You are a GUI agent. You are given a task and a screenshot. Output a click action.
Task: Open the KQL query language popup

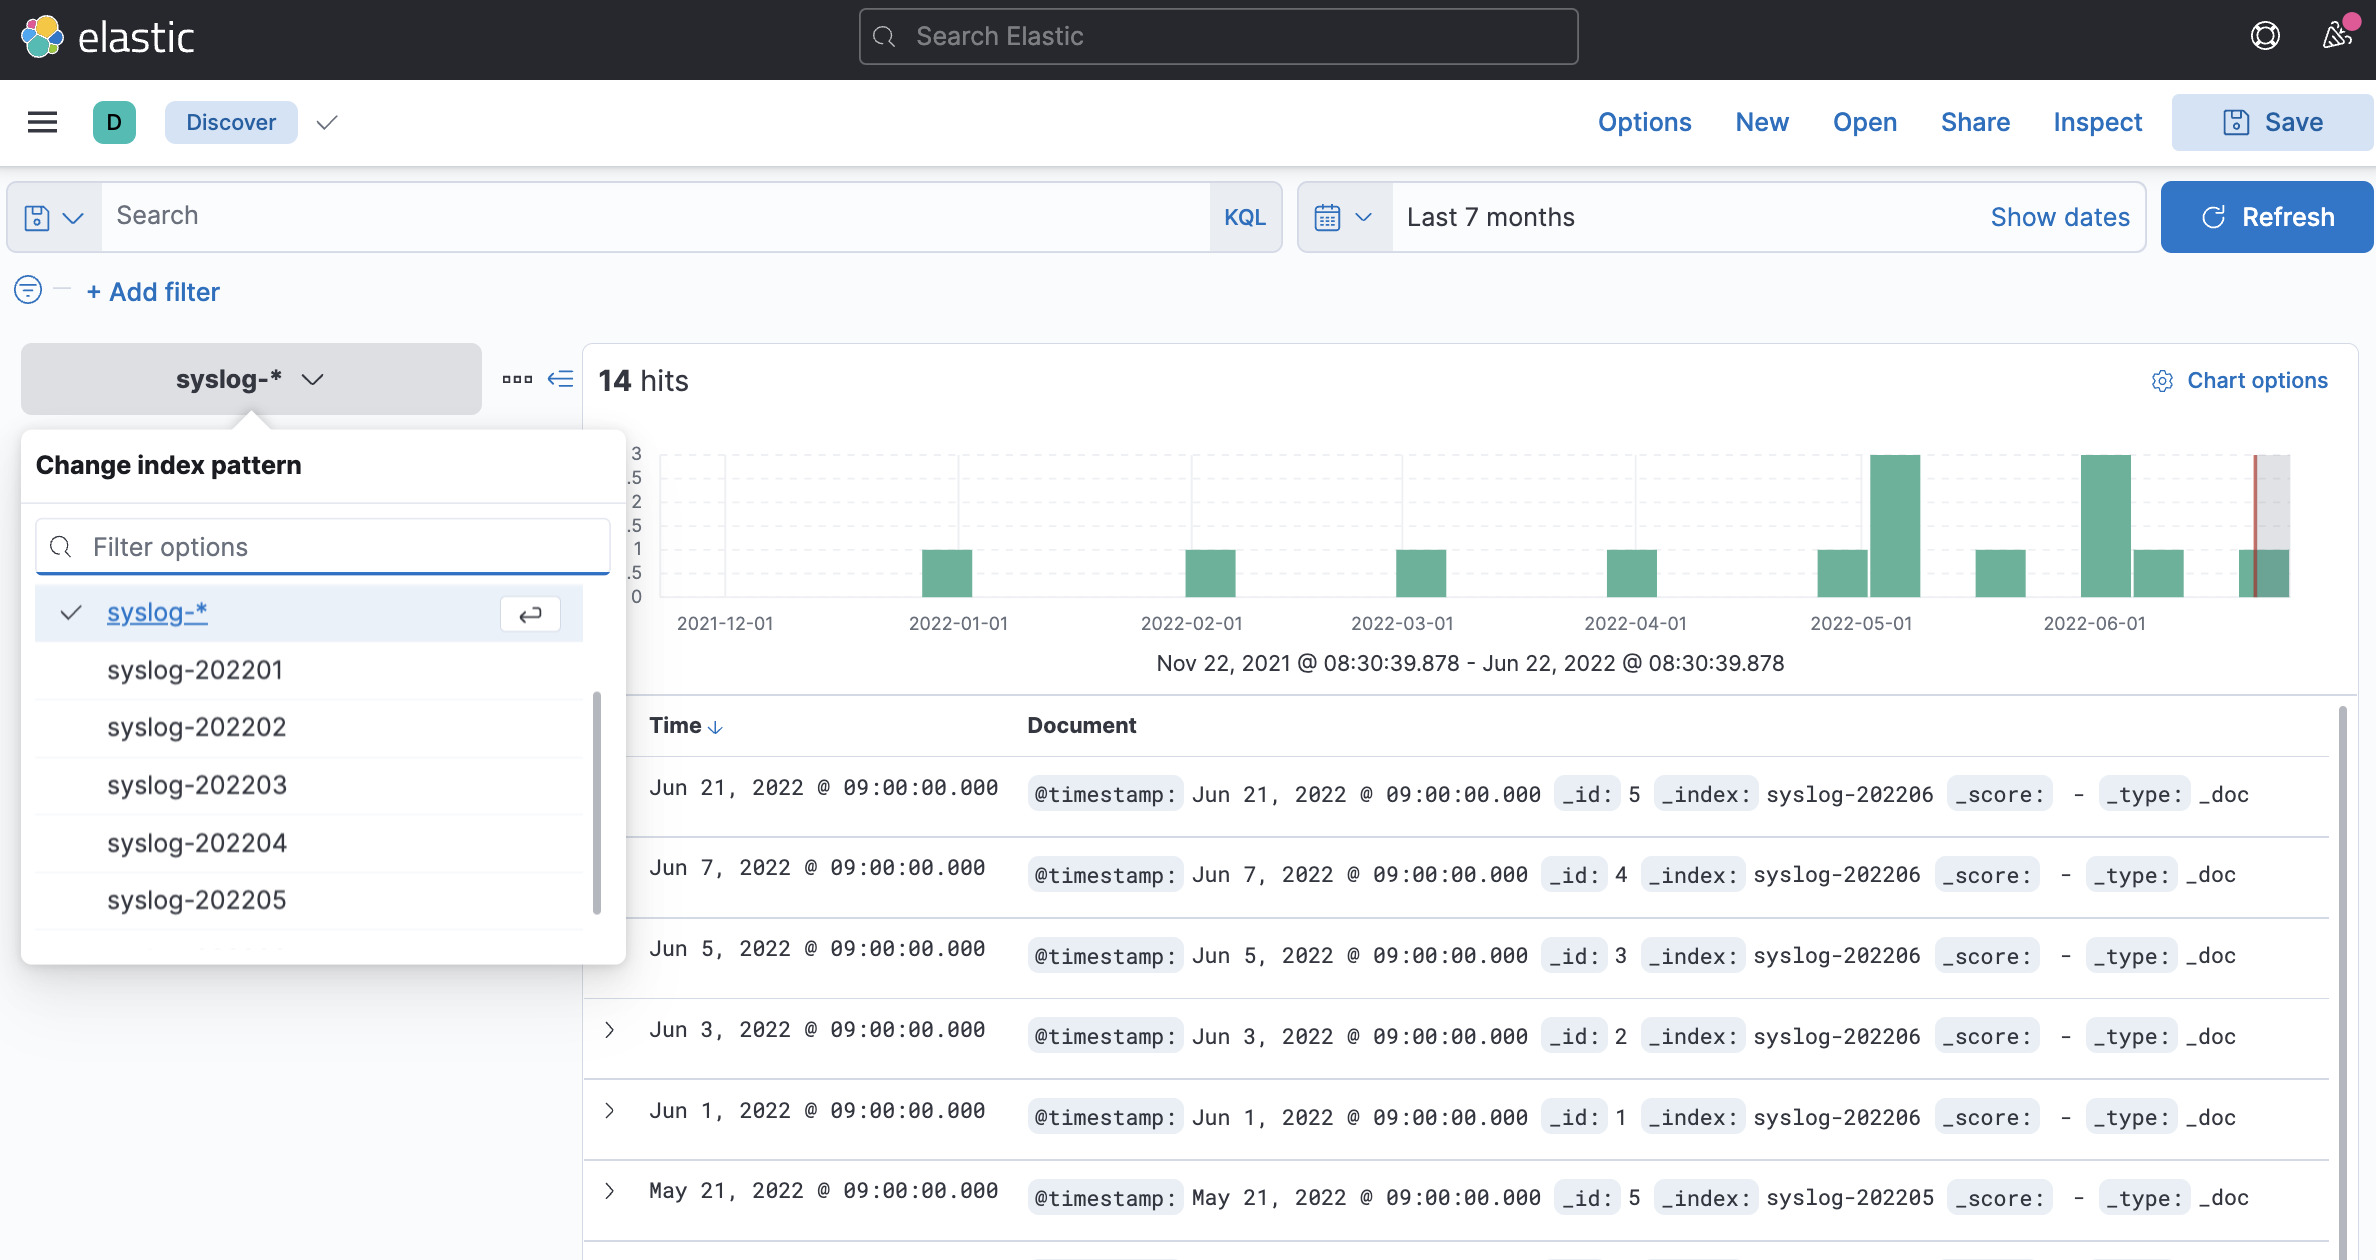[x=1244, y=216]
